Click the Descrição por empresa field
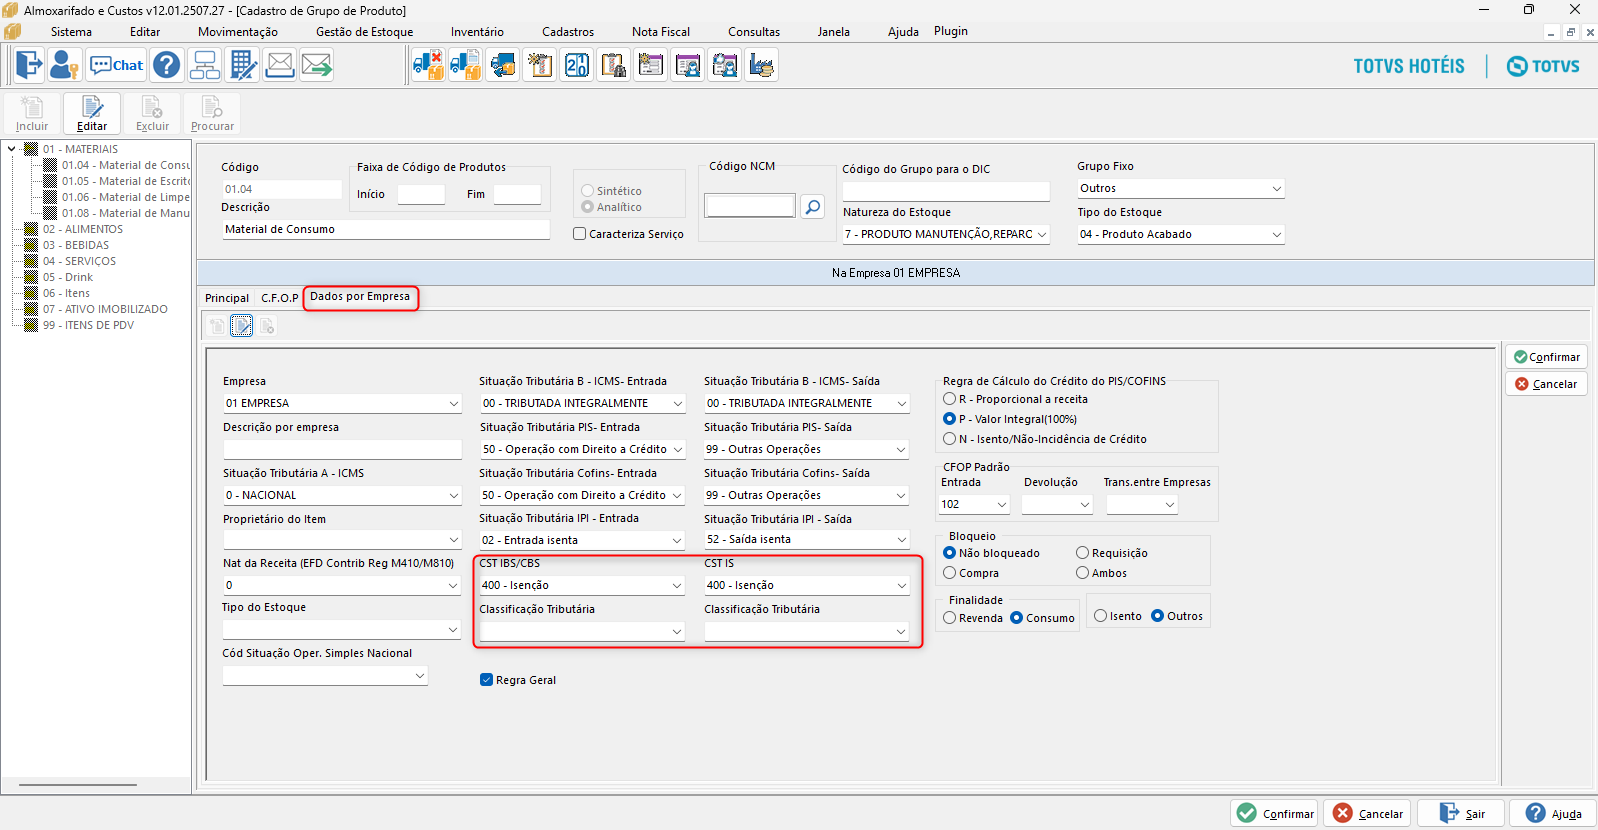 [x=342, y=449]
